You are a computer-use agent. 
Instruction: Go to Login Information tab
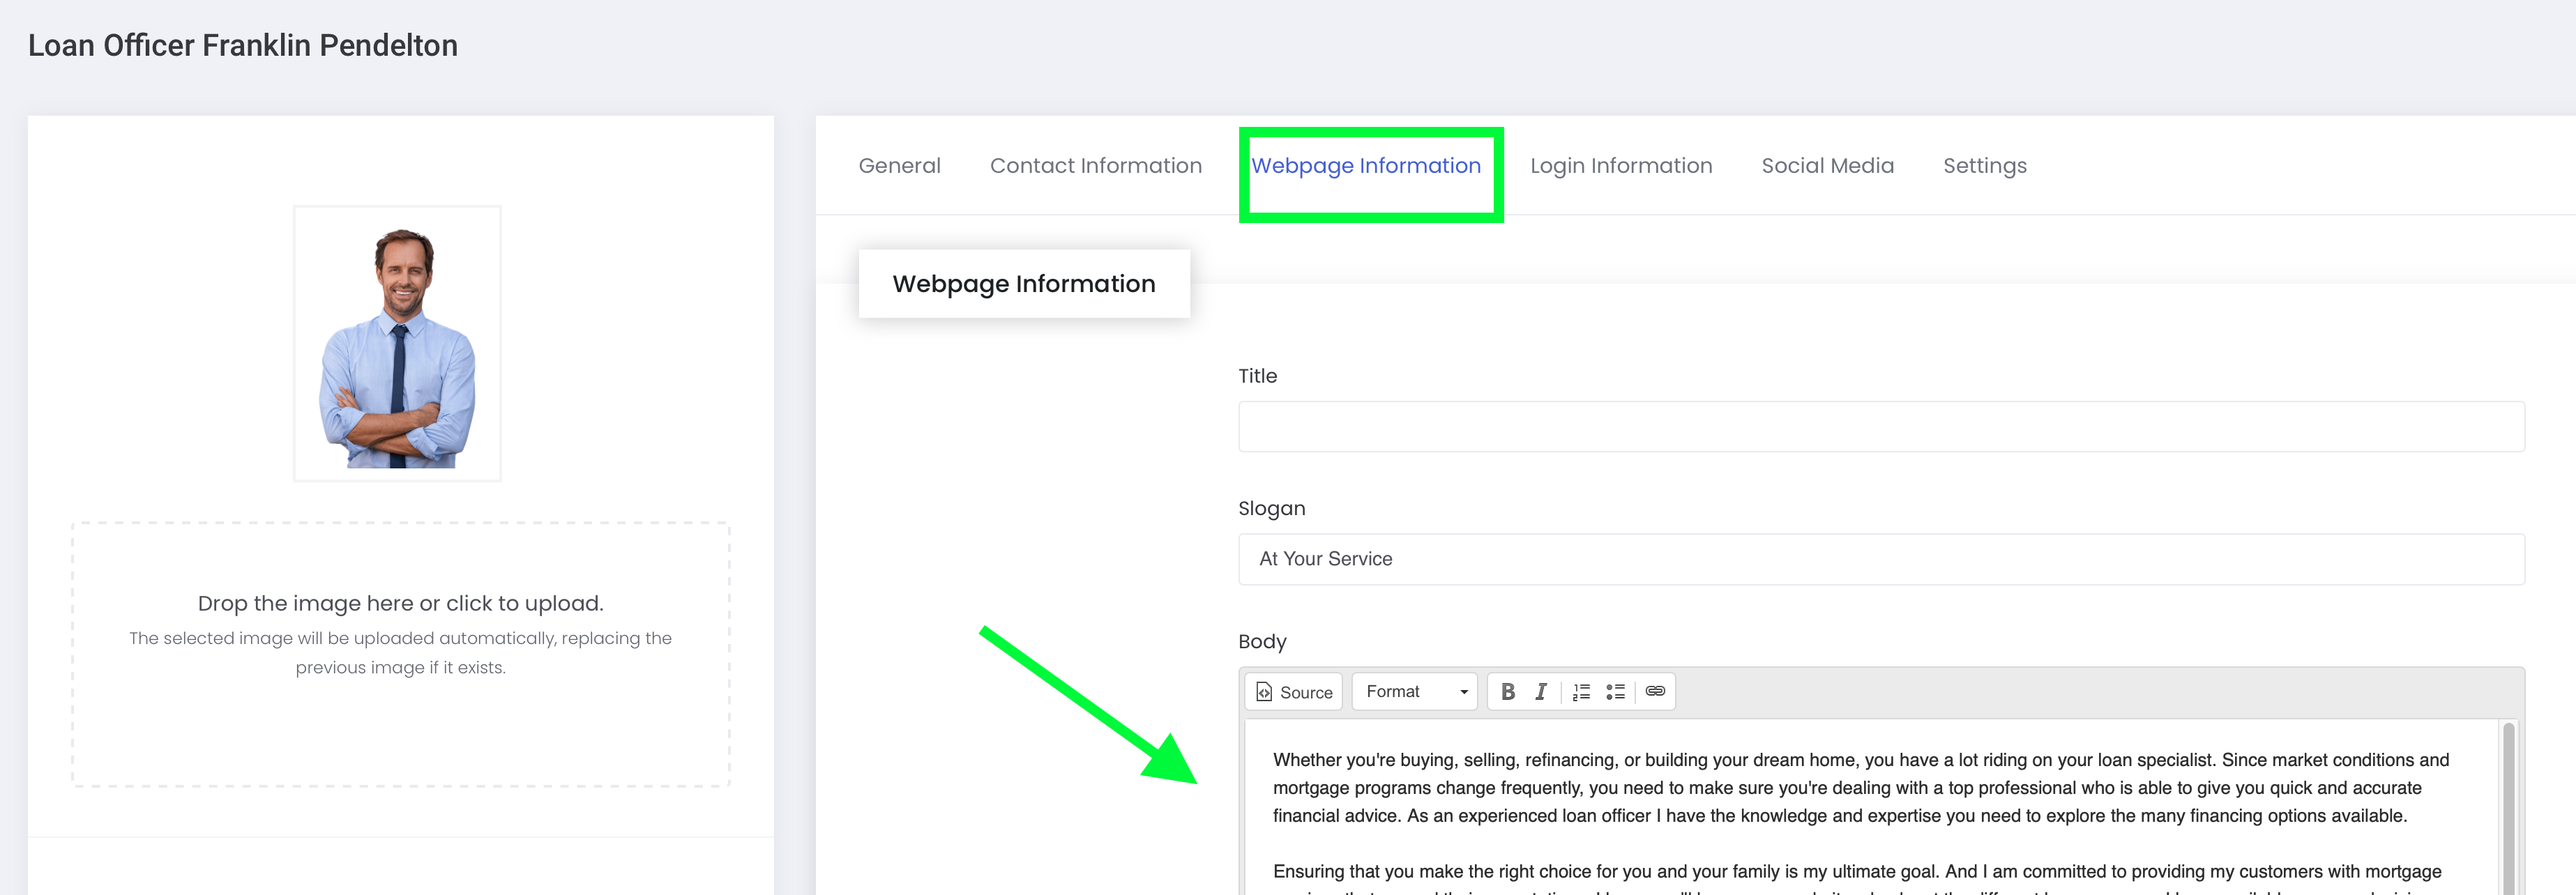(1620, 166)
